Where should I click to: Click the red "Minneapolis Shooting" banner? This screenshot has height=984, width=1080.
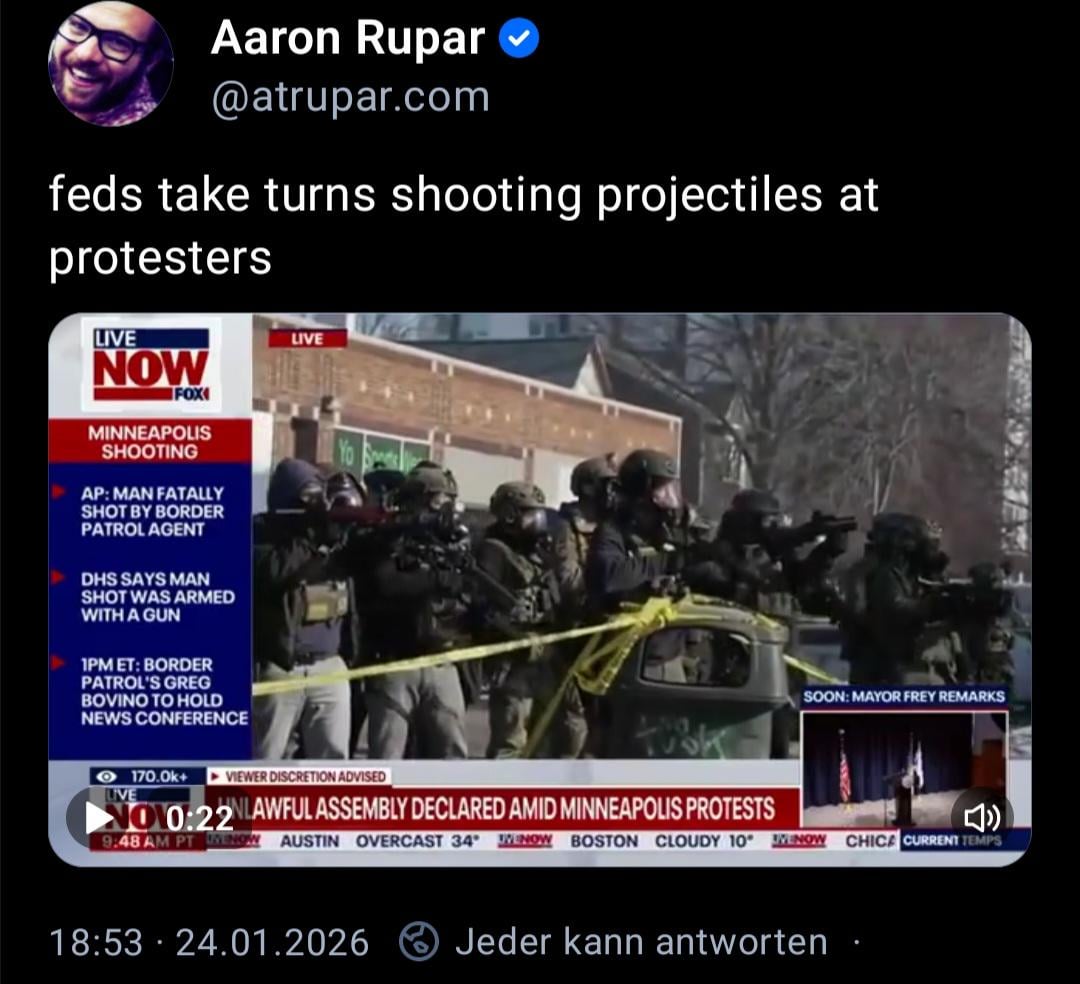(x=150, y=441)
